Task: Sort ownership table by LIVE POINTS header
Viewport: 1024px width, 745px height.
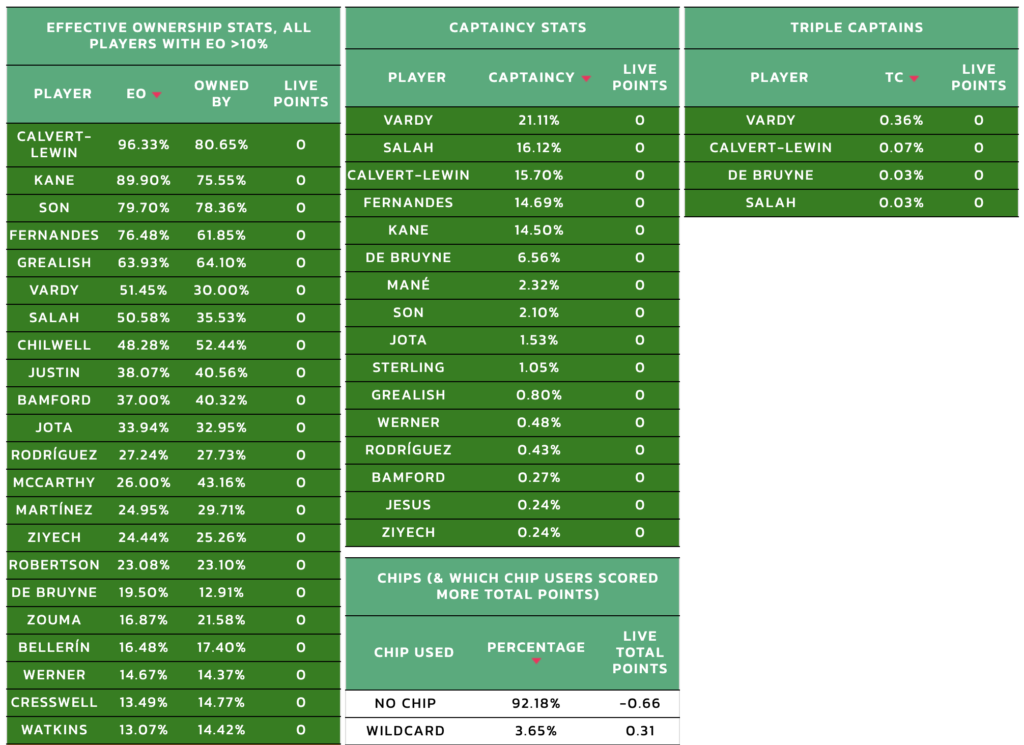Action: (x=300, y=93)
